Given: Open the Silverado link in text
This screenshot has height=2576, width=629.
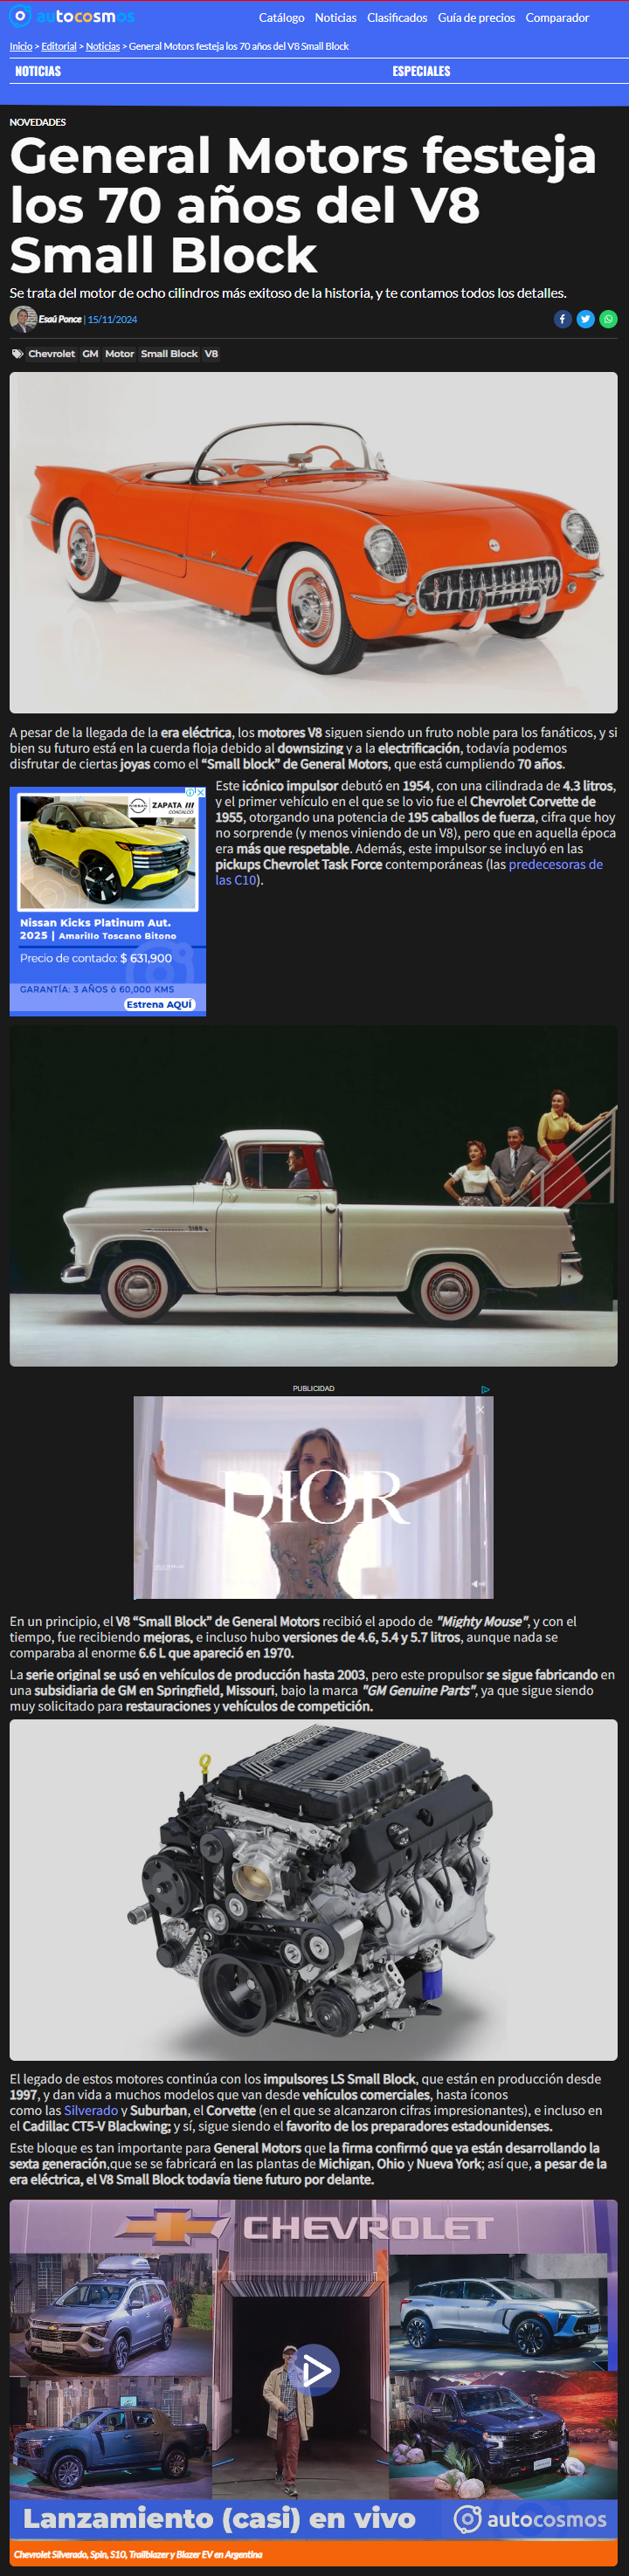Looking at the screenshot, I should tap(91, 2110).
